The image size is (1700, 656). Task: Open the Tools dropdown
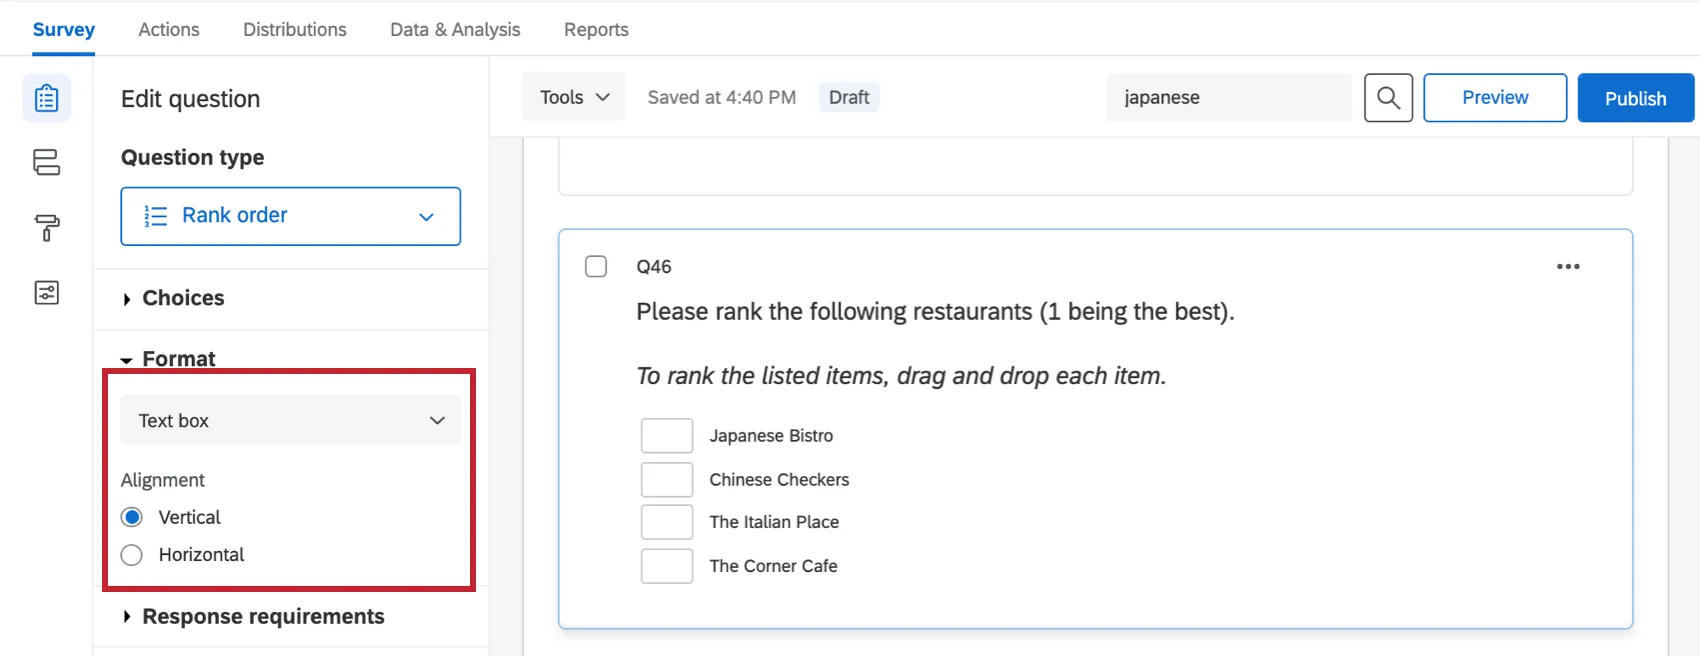click(x=572, y=96)
